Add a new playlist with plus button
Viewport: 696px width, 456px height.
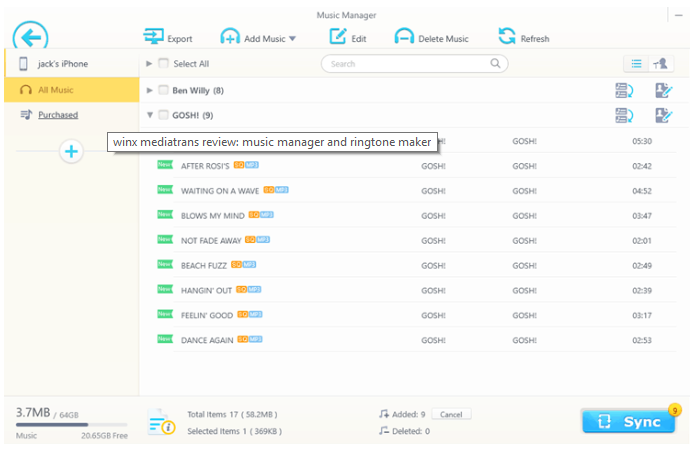(x=71, y=152)
